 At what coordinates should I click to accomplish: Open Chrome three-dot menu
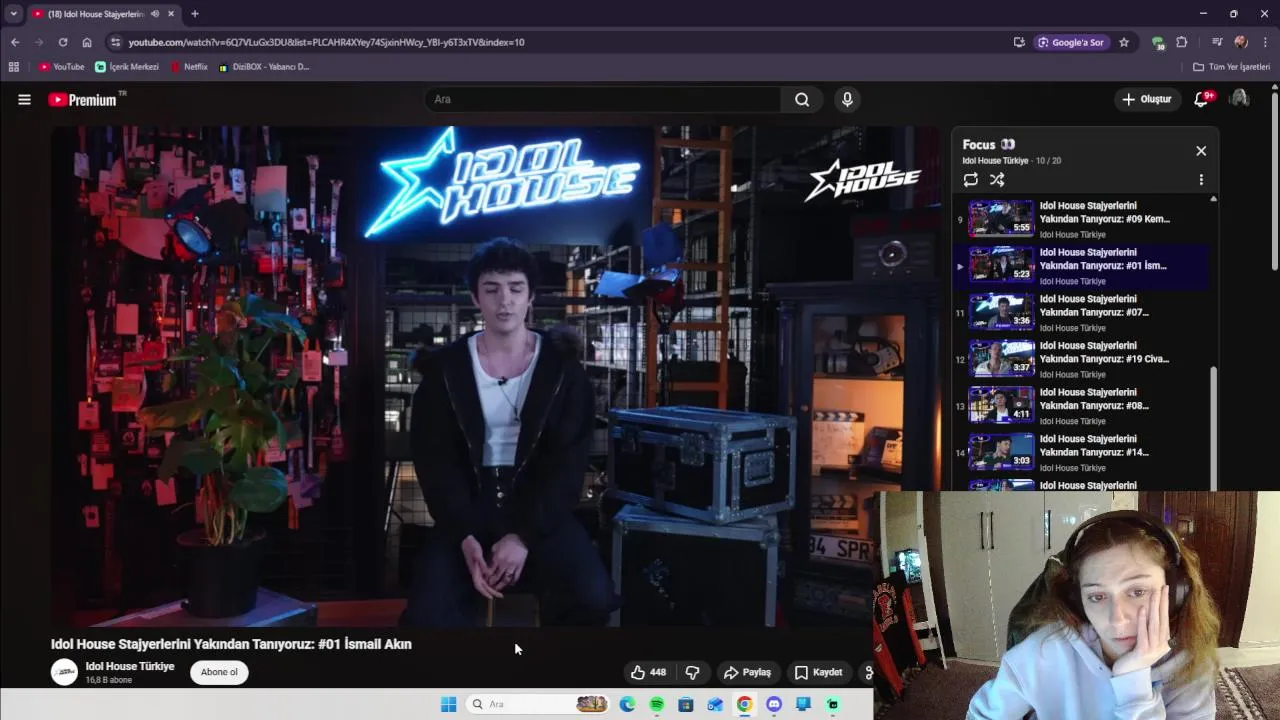click(x=1265, y=42)
